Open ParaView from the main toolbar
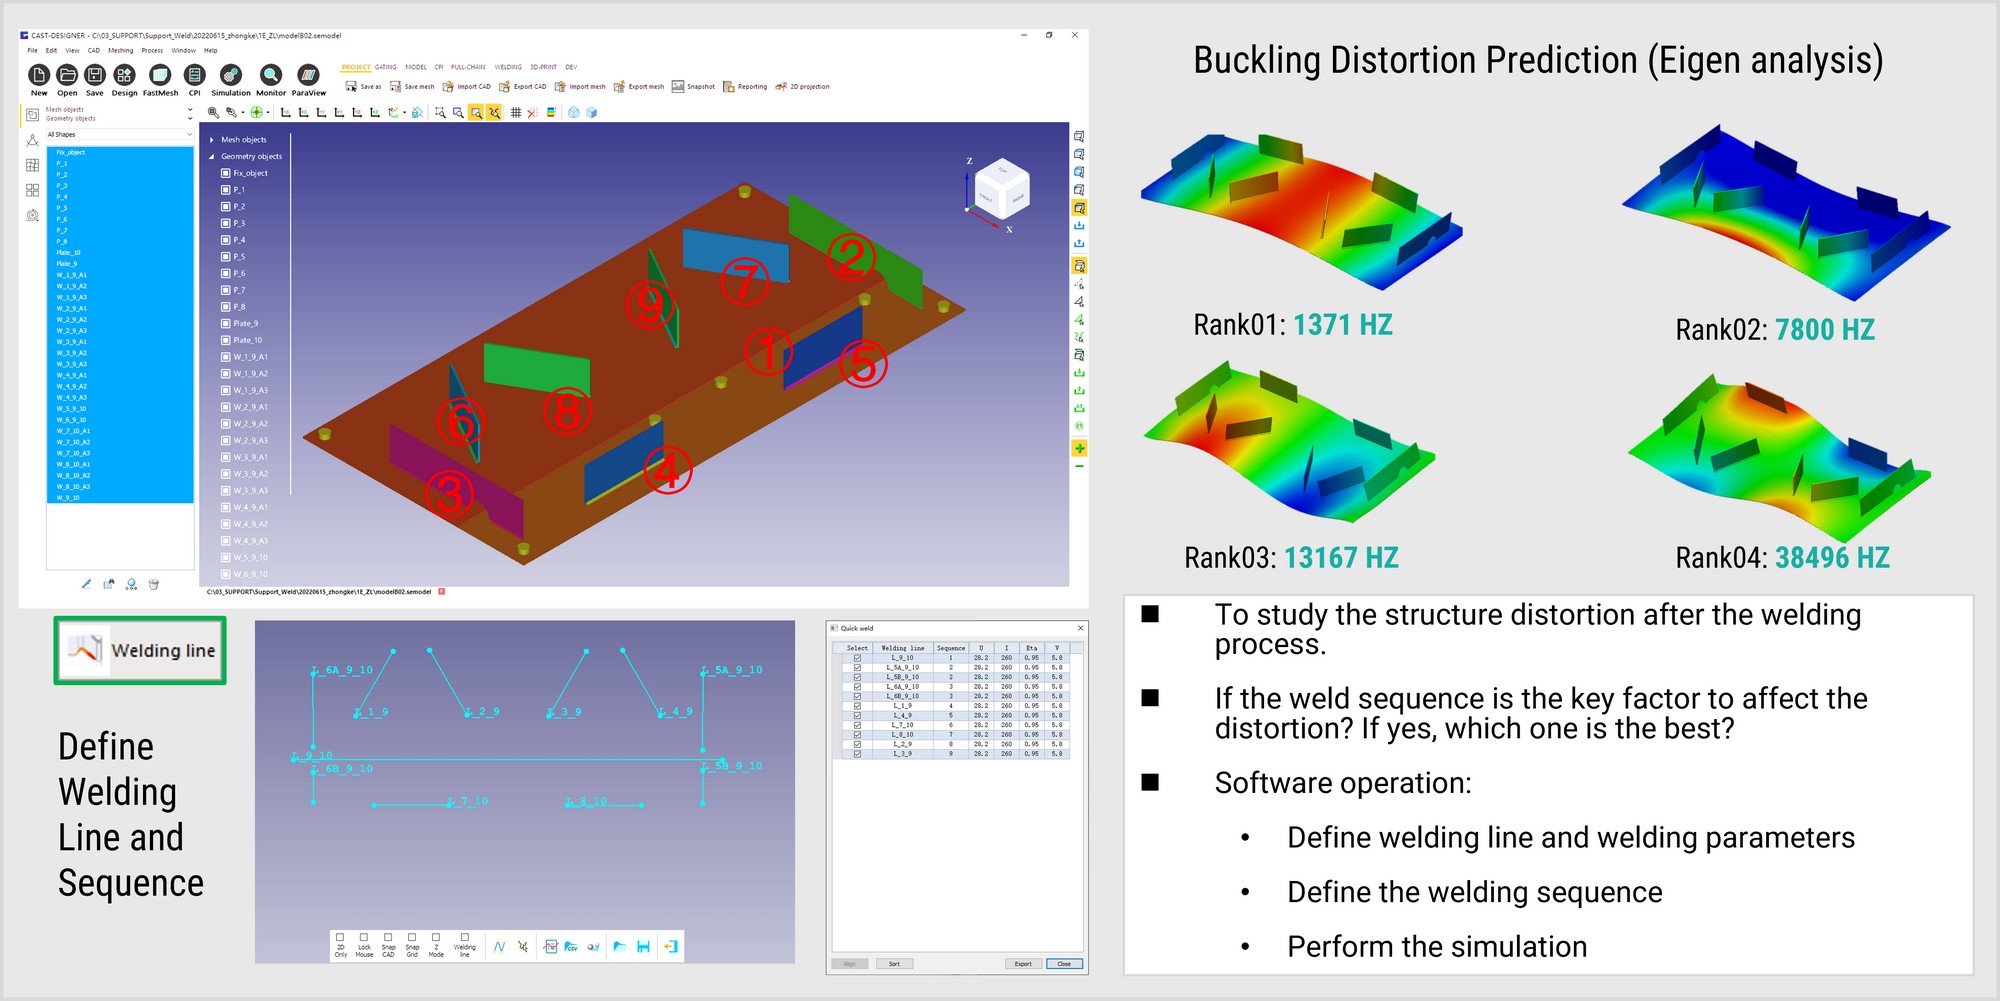 [308, 76]
